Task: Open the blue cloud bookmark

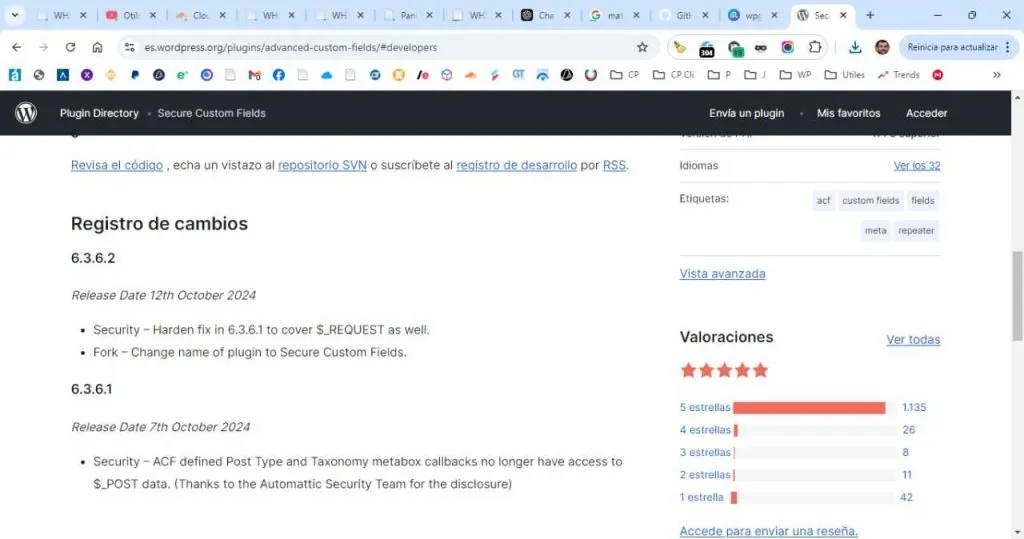Action: point(327,75)
